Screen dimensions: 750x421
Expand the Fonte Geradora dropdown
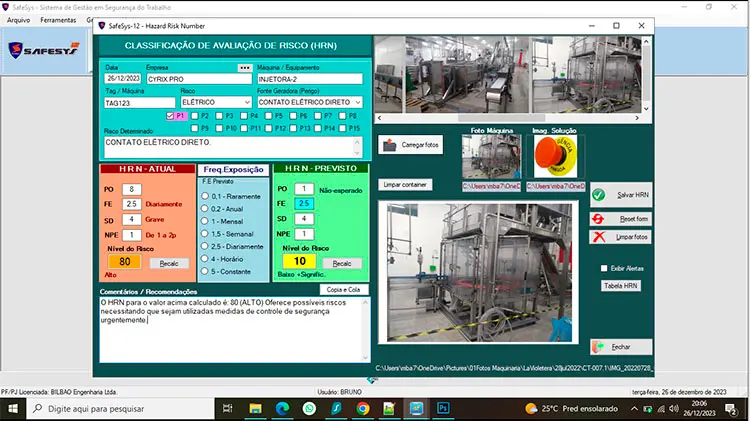pyautogui.click(x=359, y=102)
